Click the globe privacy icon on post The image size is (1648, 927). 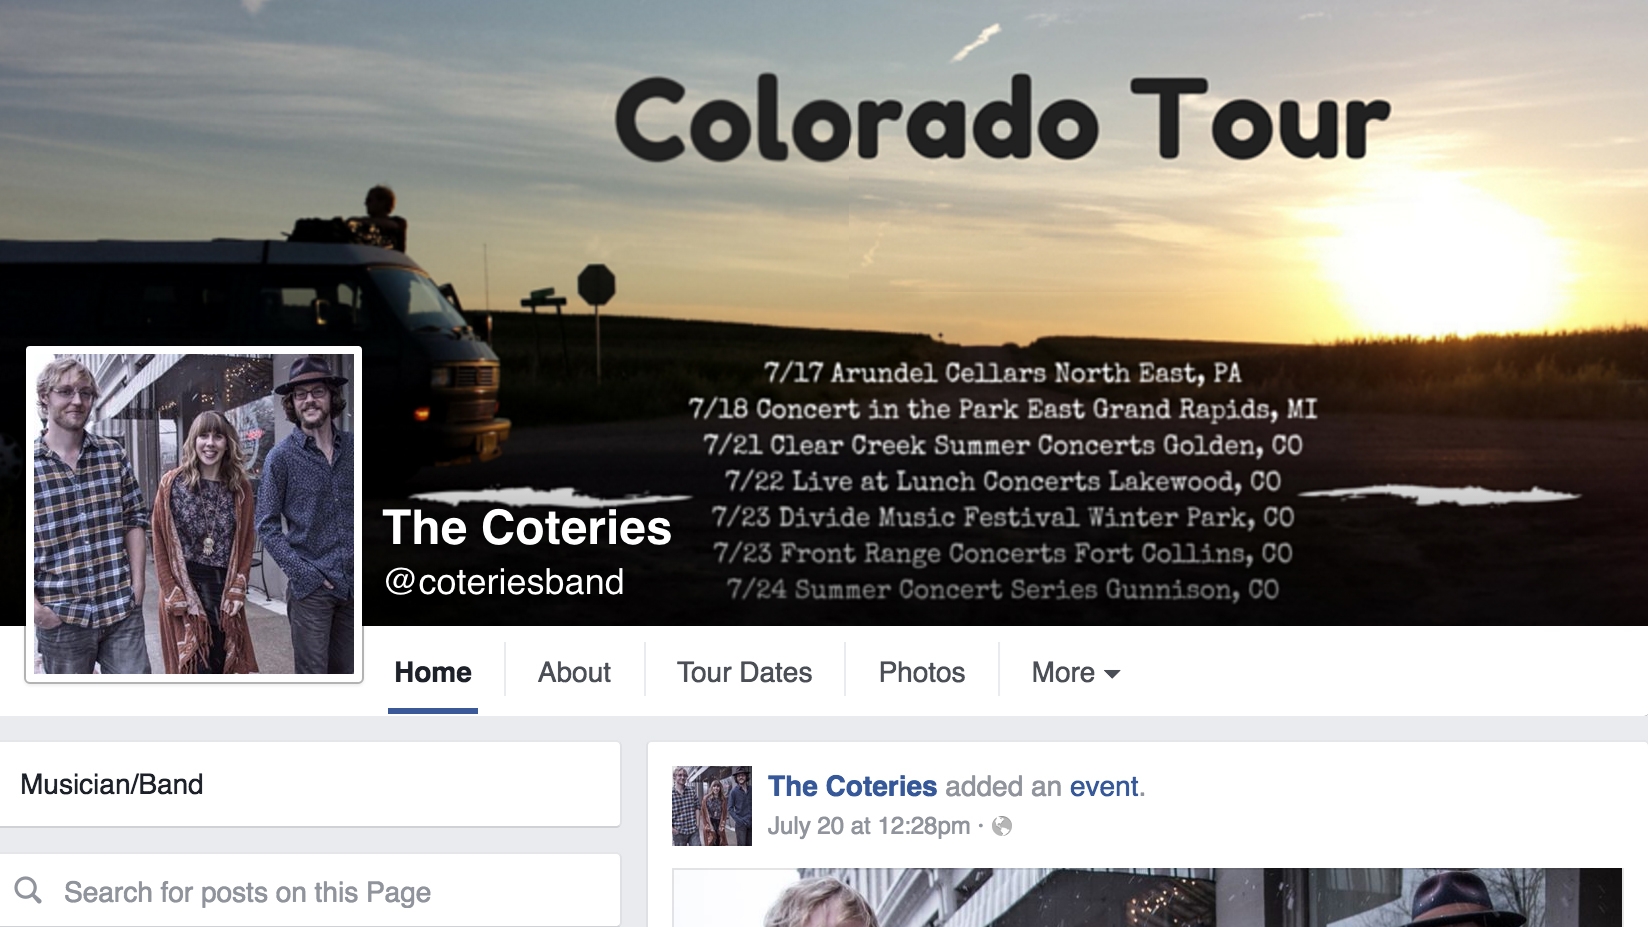tap(1002, 826)
